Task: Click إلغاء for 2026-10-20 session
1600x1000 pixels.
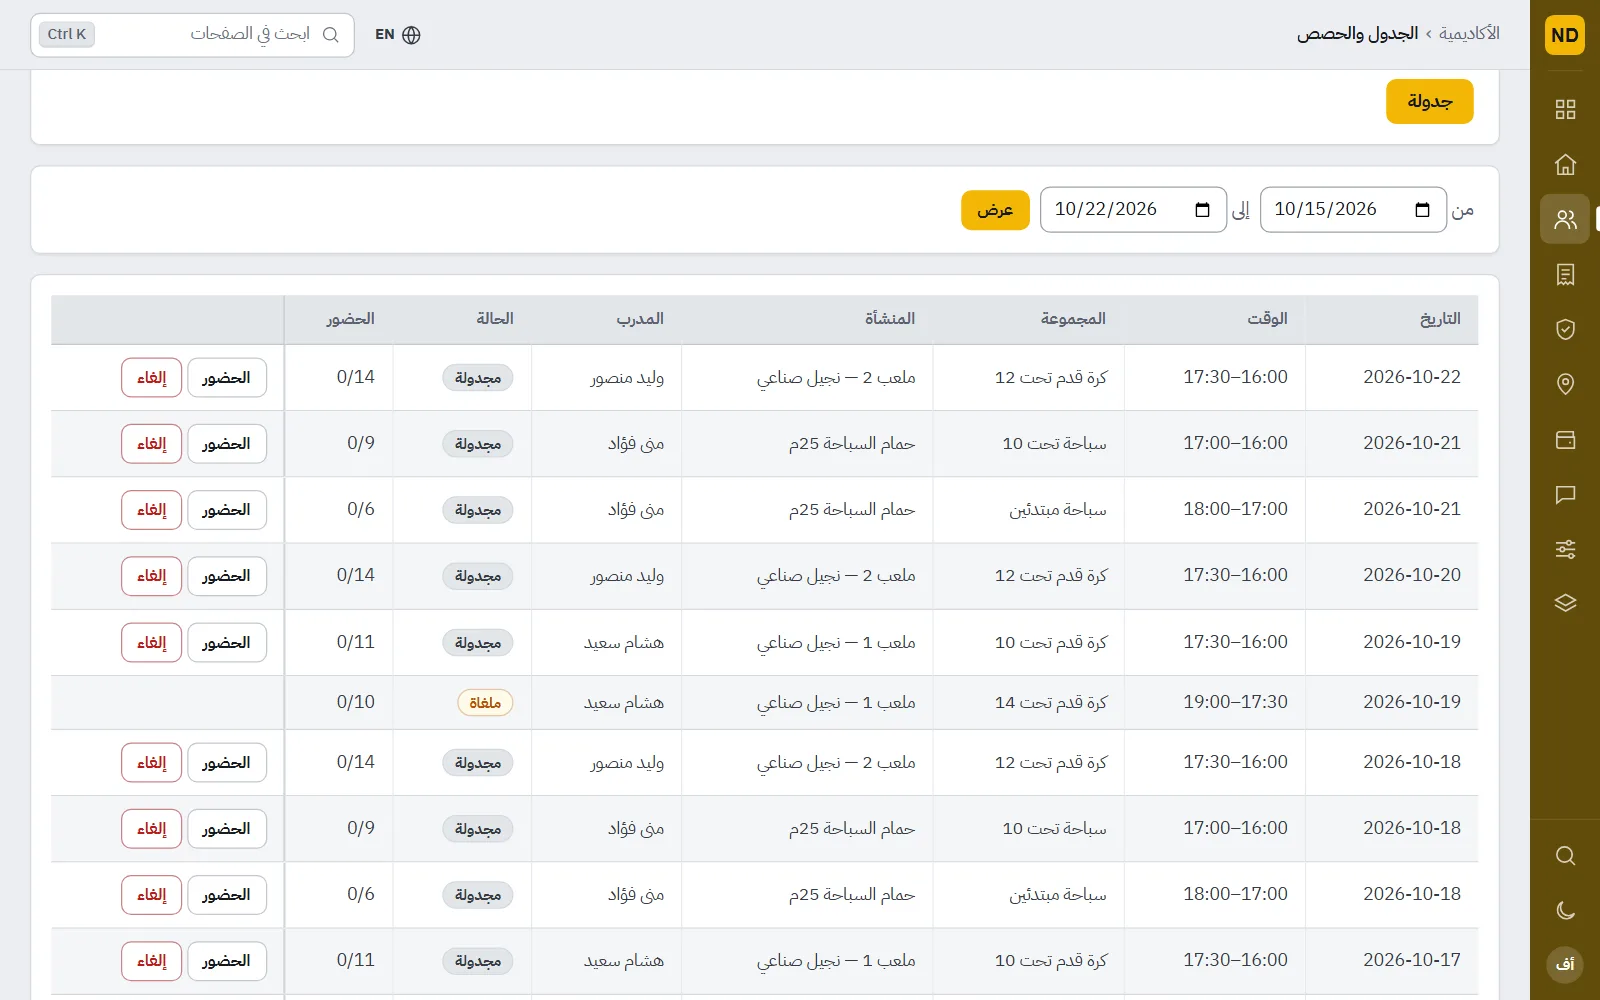Action: click(x=152, y=576)
